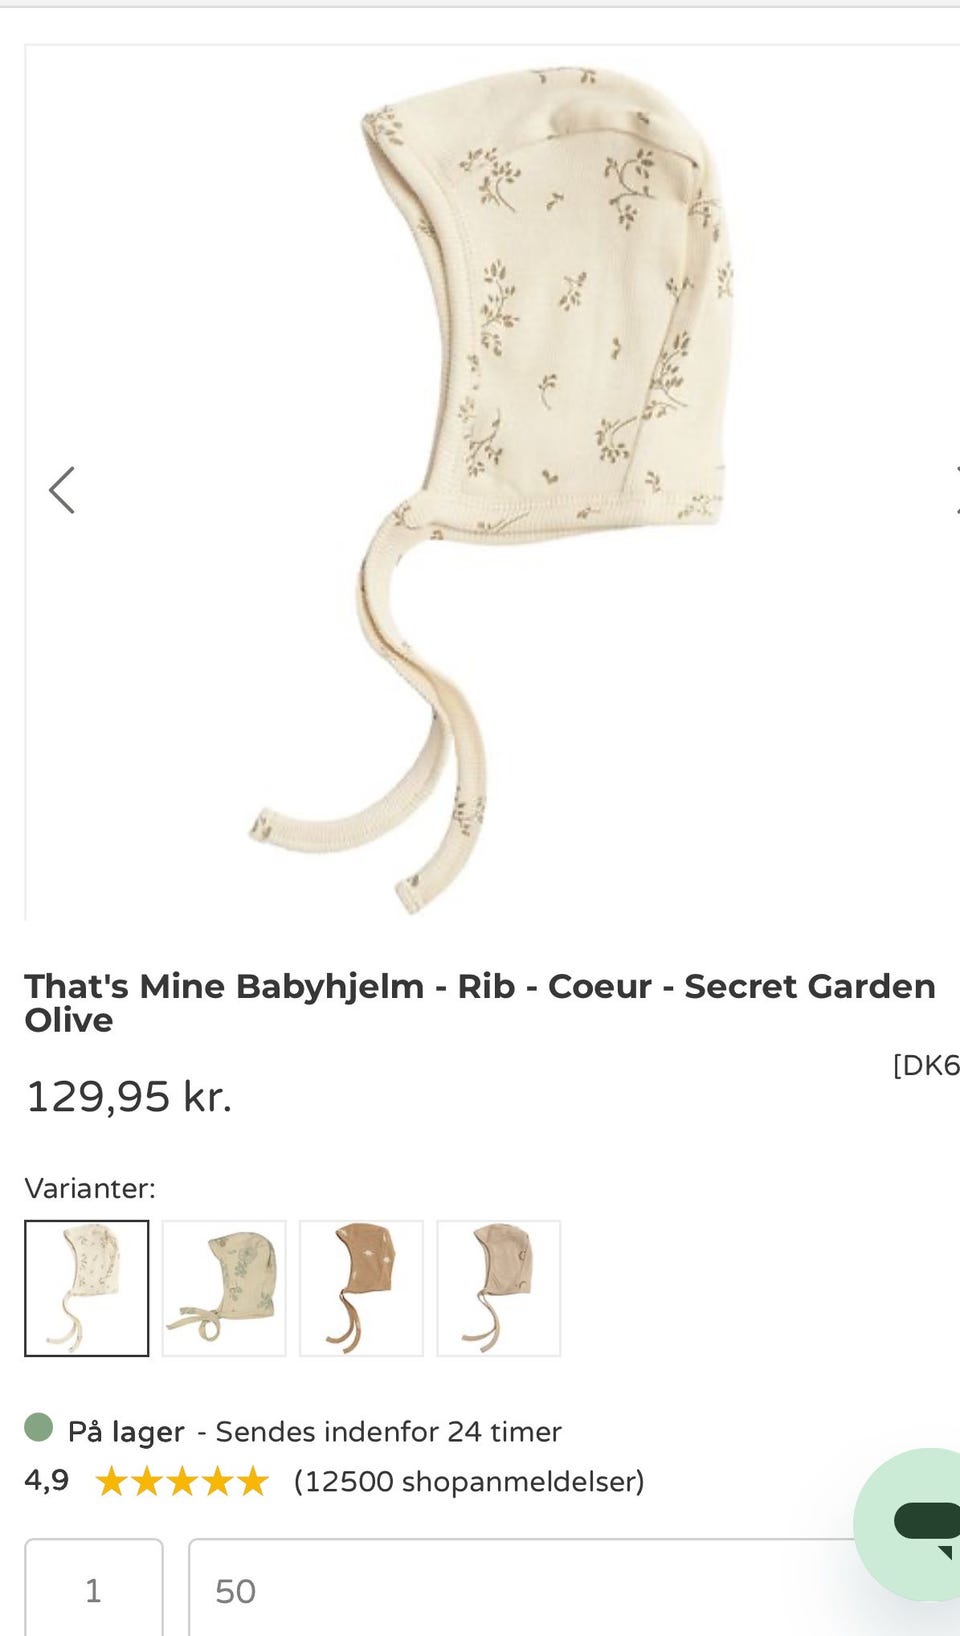Go to previous product image with left arrow
This screenshot has width=960, height=1636.
[62, 490]
